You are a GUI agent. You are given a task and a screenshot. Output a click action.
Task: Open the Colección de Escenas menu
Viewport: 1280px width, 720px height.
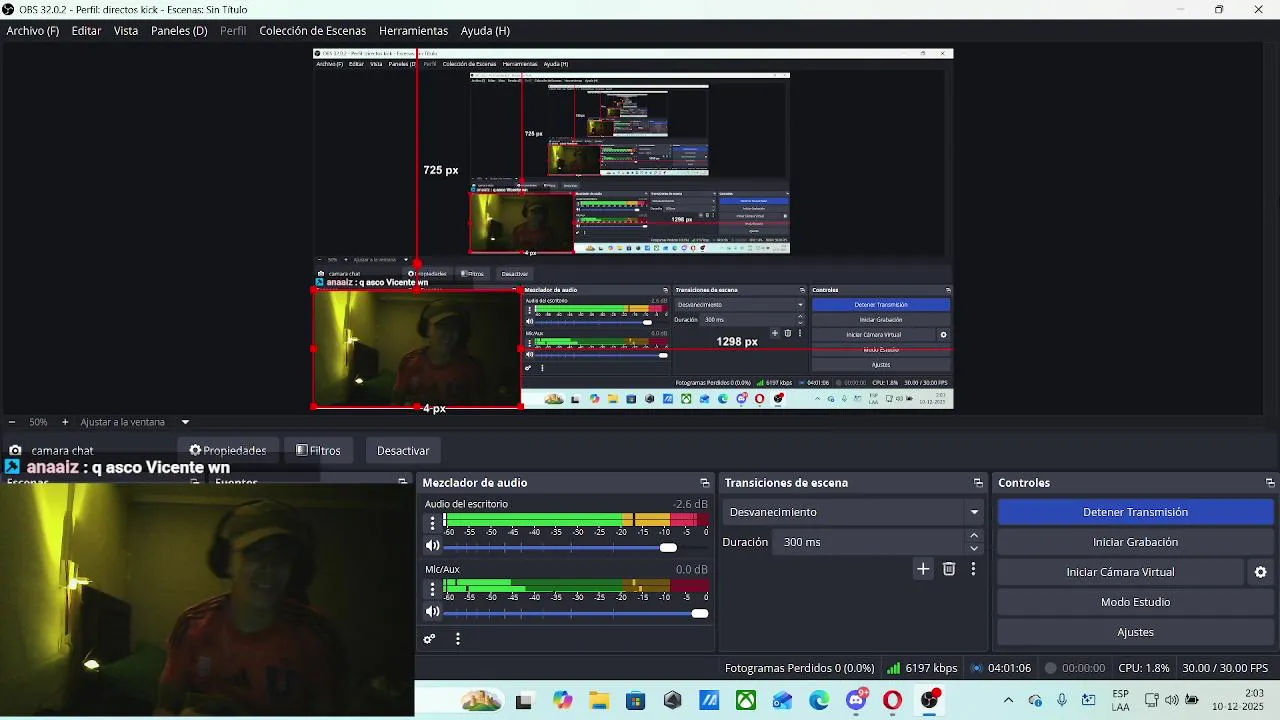coord(312,31)
